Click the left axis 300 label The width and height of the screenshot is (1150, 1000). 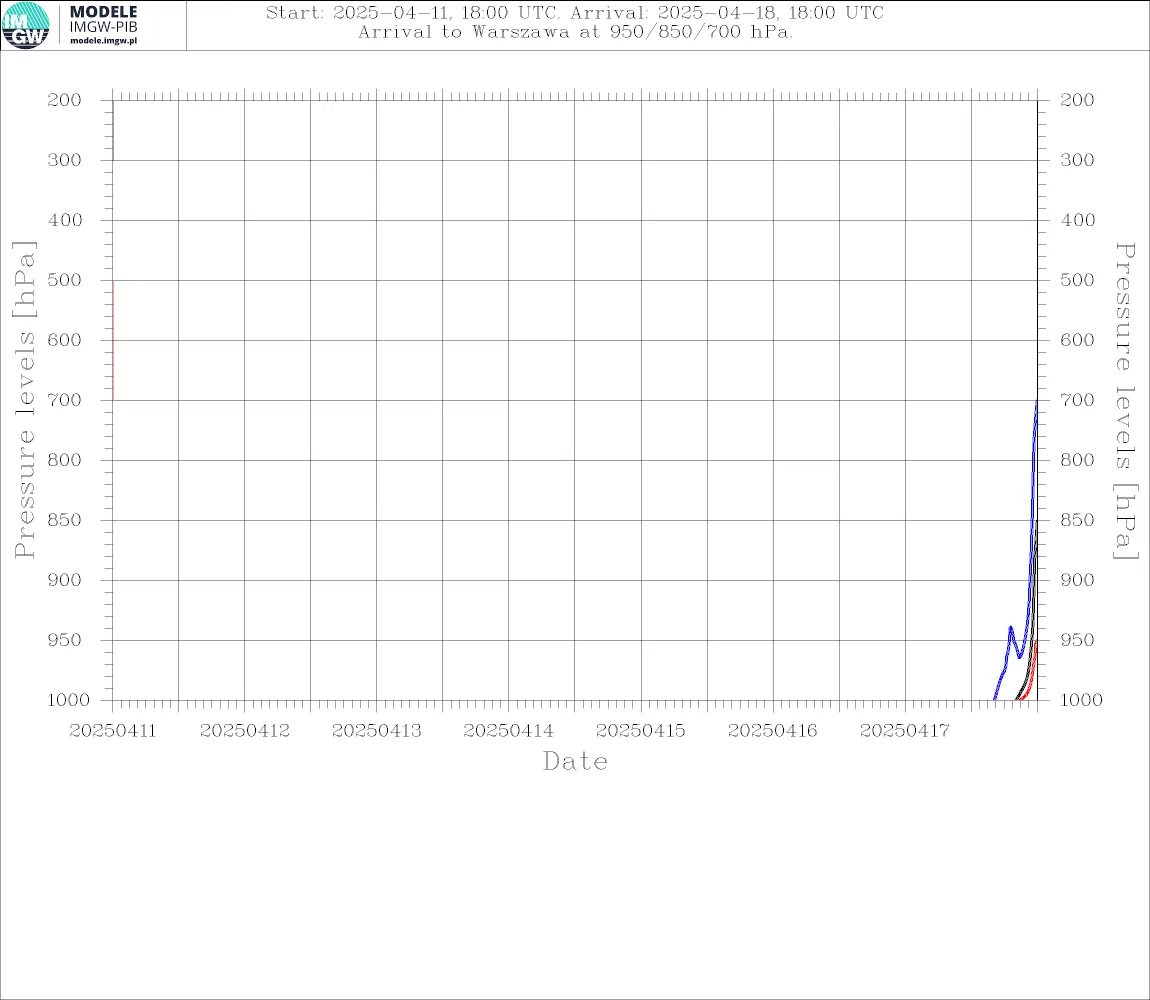tap(65, 160)
